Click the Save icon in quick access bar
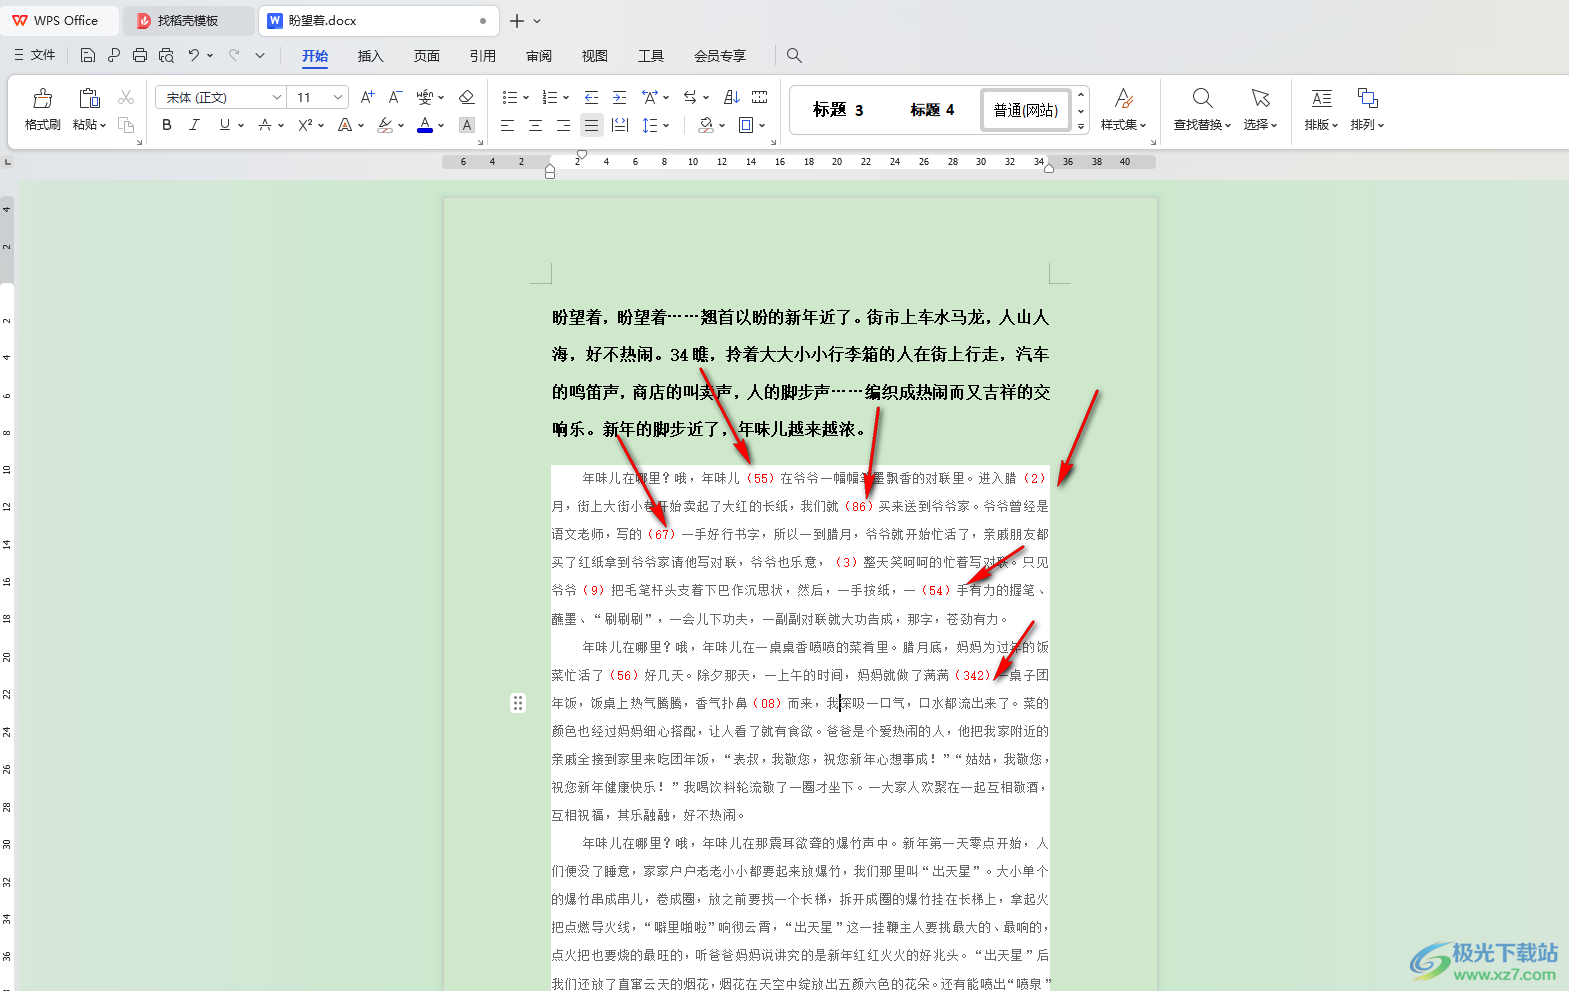The width and height of the screenshot is (1569, 991). (88, 55)
